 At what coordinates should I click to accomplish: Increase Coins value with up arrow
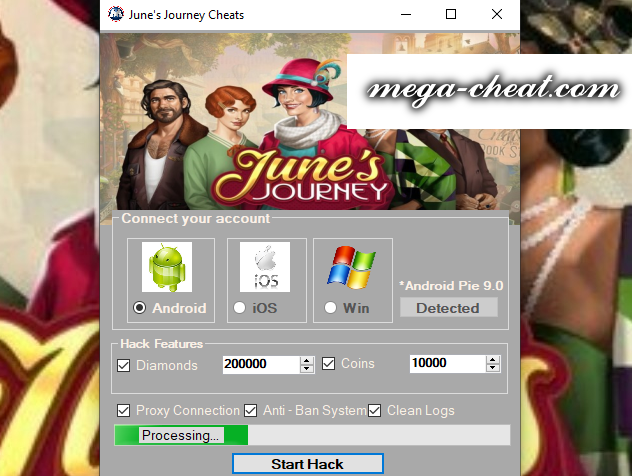pyautogui.click(x=493, y=360)
